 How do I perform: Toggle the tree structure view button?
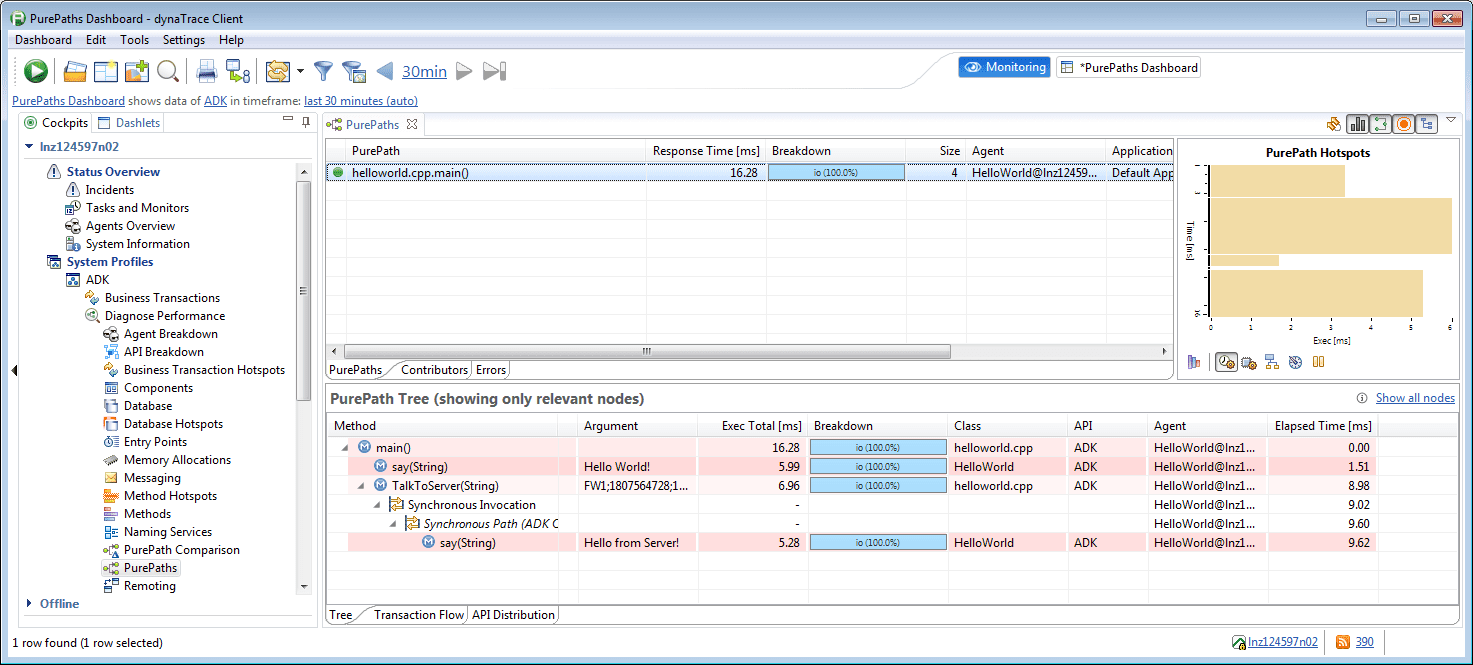click(x=1427, y=124)
